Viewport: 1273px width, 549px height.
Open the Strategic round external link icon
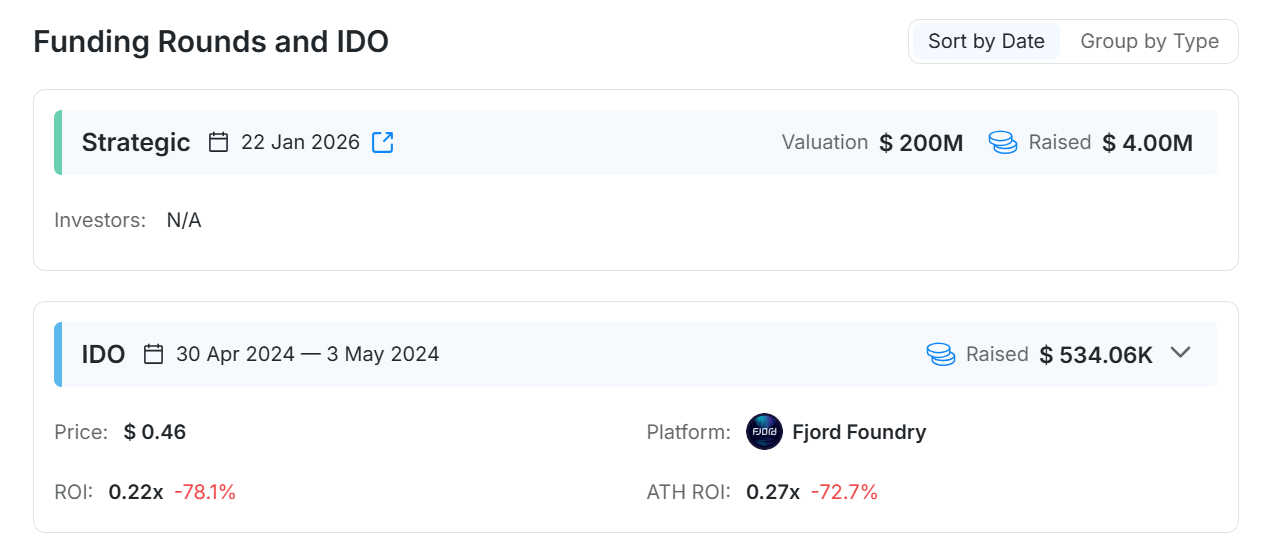[x=382, y=142]
